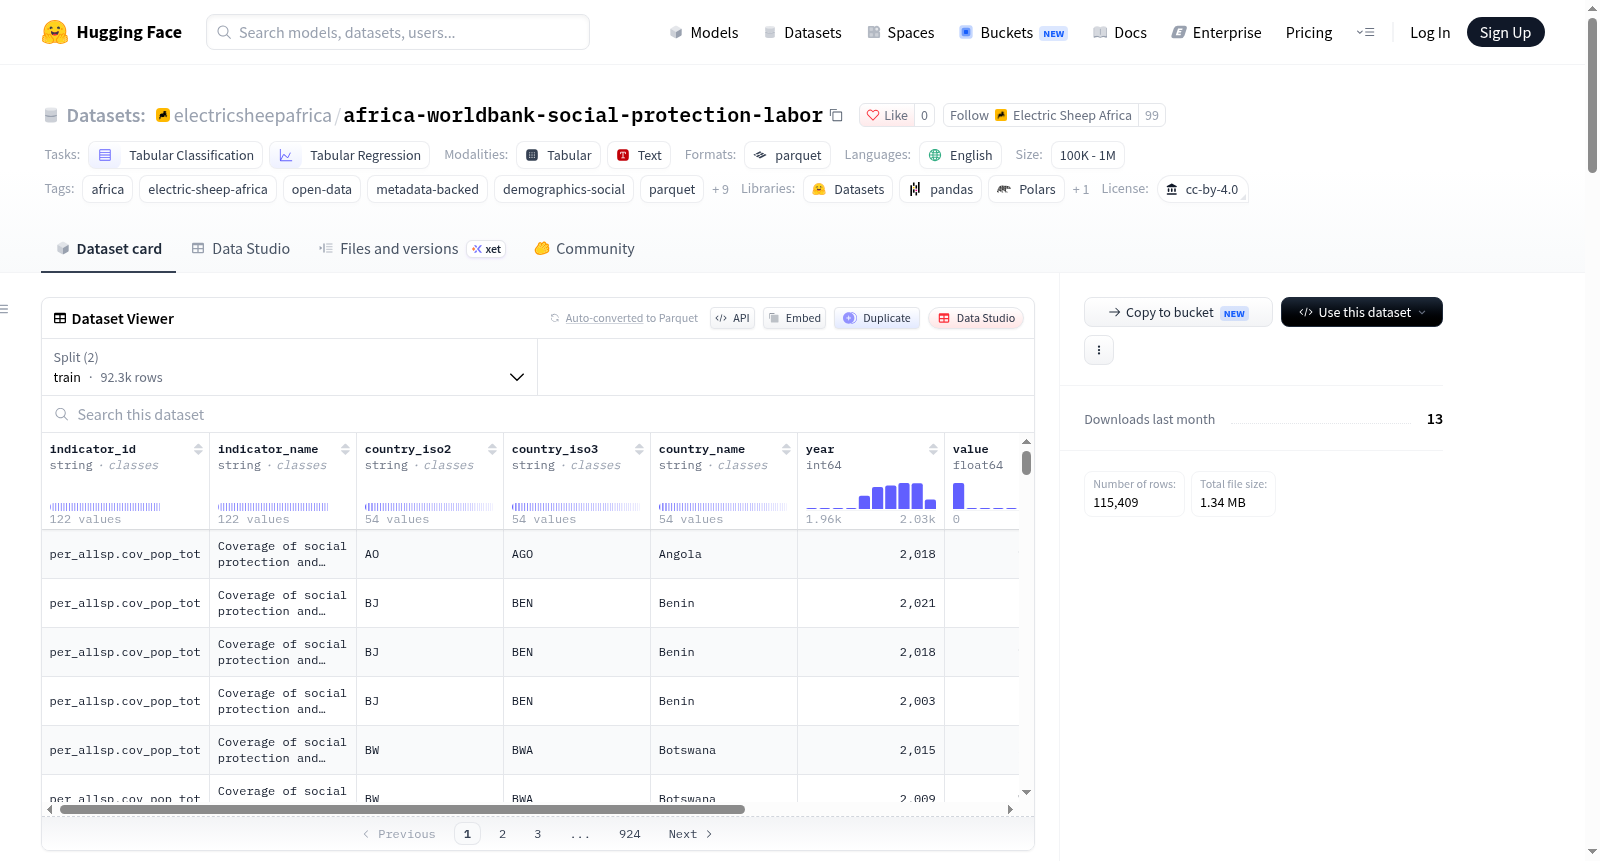Open the Community tab

click(584, 249)
